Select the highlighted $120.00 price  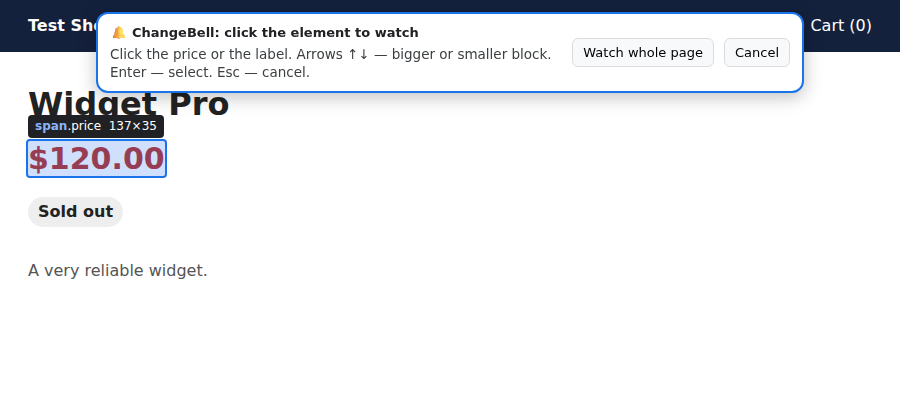tap(96, 158)
